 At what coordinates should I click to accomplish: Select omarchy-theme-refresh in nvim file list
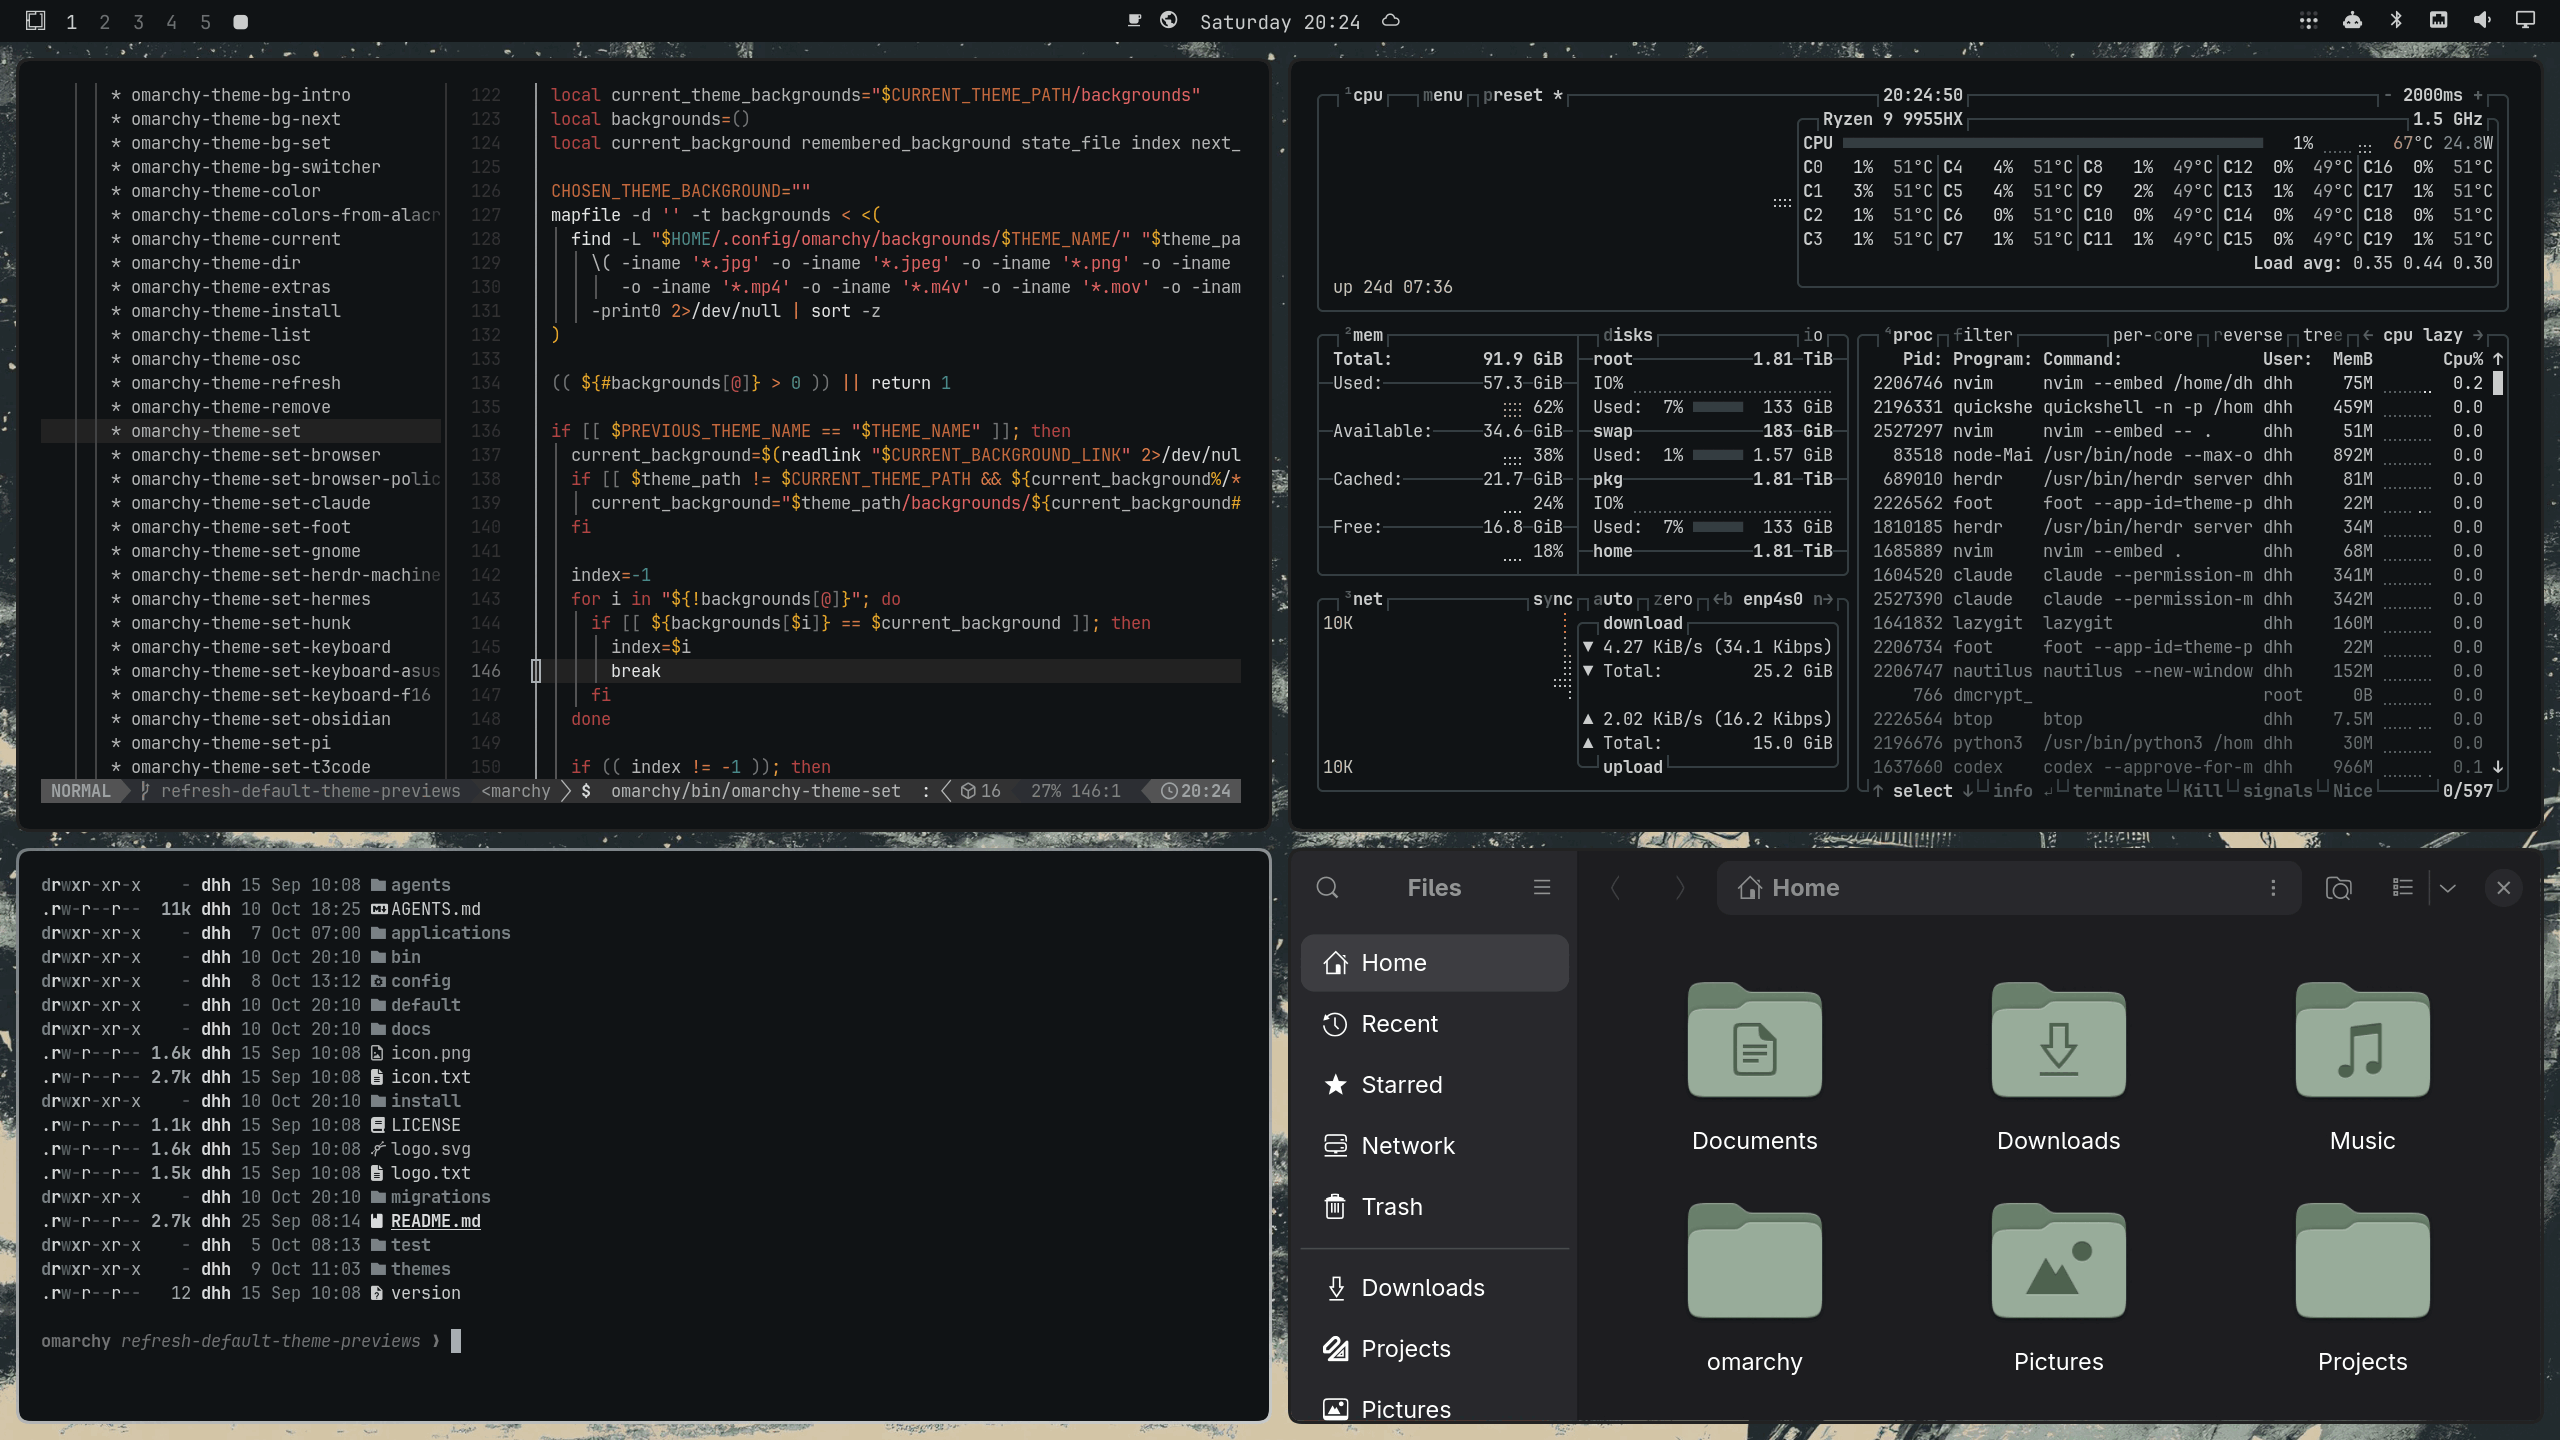coord(235,383)
